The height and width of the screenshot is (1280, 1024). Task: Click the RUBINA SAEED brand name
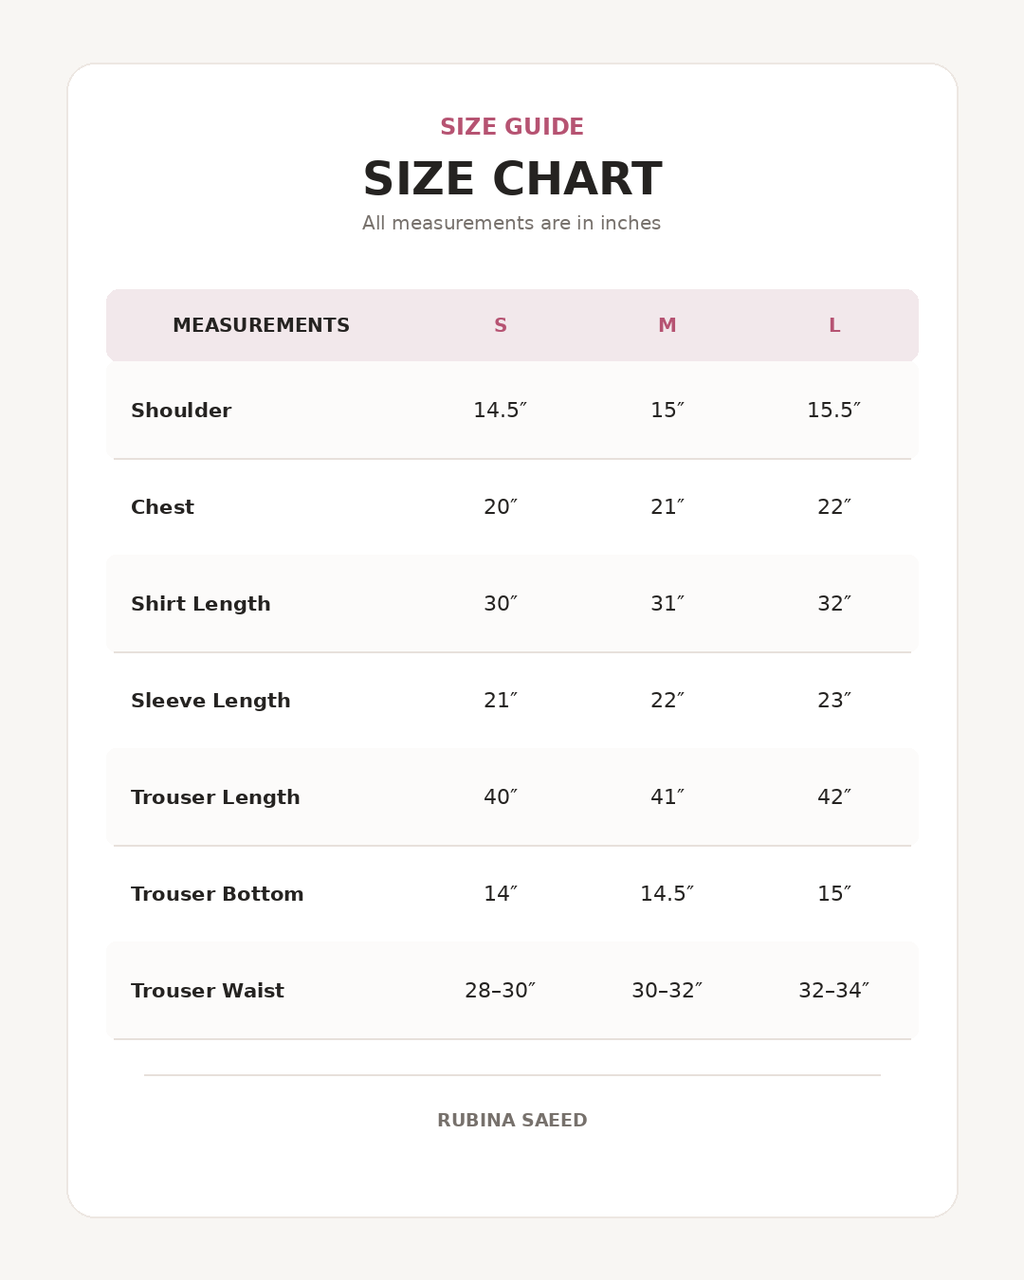pos(512,1121)
